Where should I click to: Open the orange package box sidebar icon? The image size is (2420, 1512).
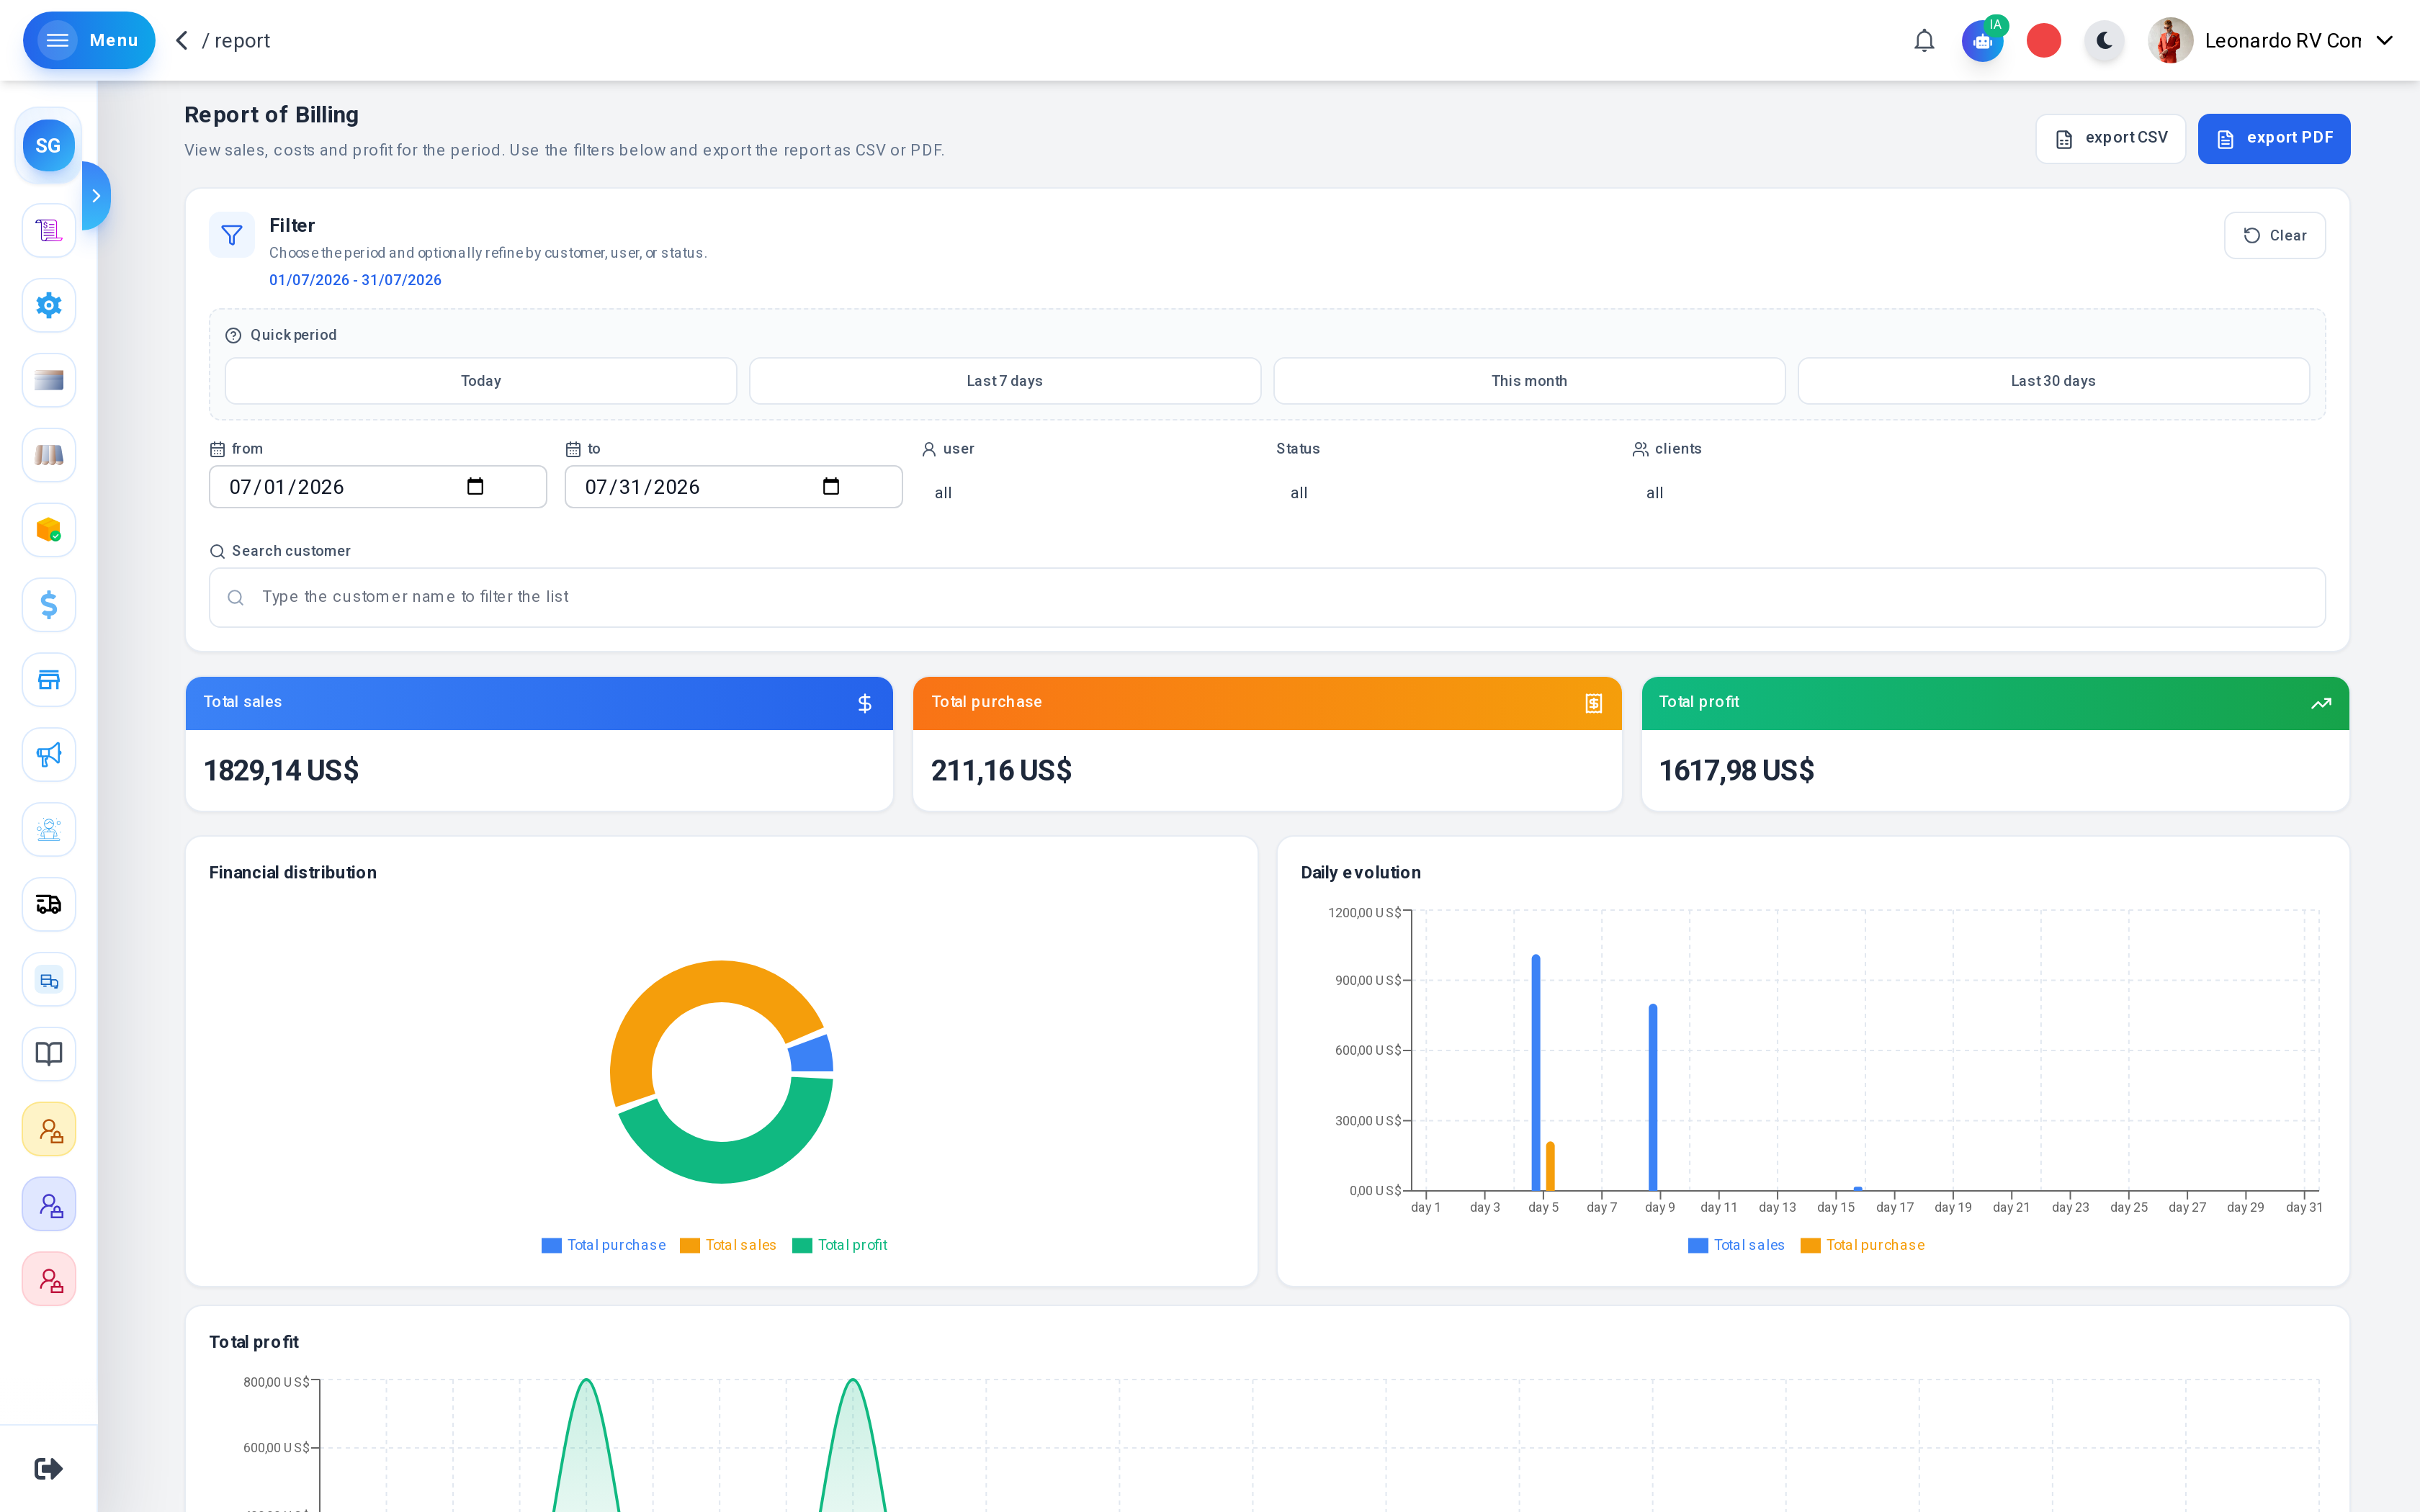click(x=48, y=530)
